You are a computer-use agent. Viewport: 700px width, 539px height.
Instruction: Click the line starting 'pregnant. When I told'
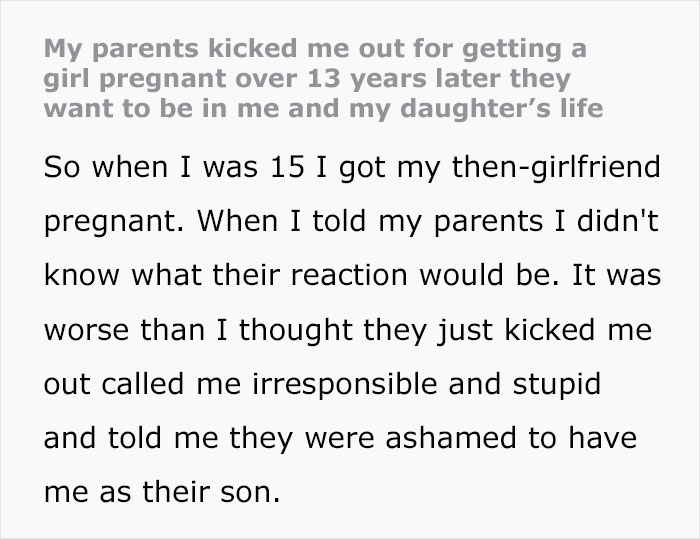click(351, 222)
